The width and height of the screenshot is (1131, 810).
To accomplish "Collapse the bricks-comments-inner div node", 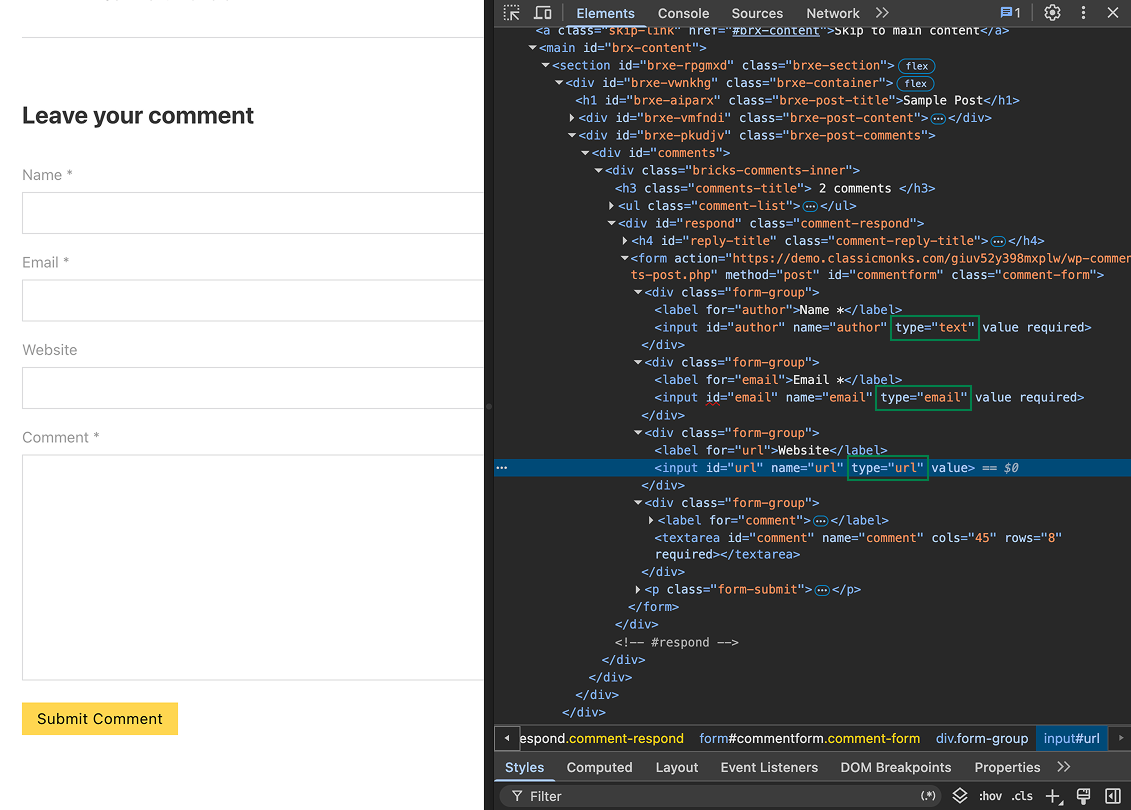I will tap(599, 171).
